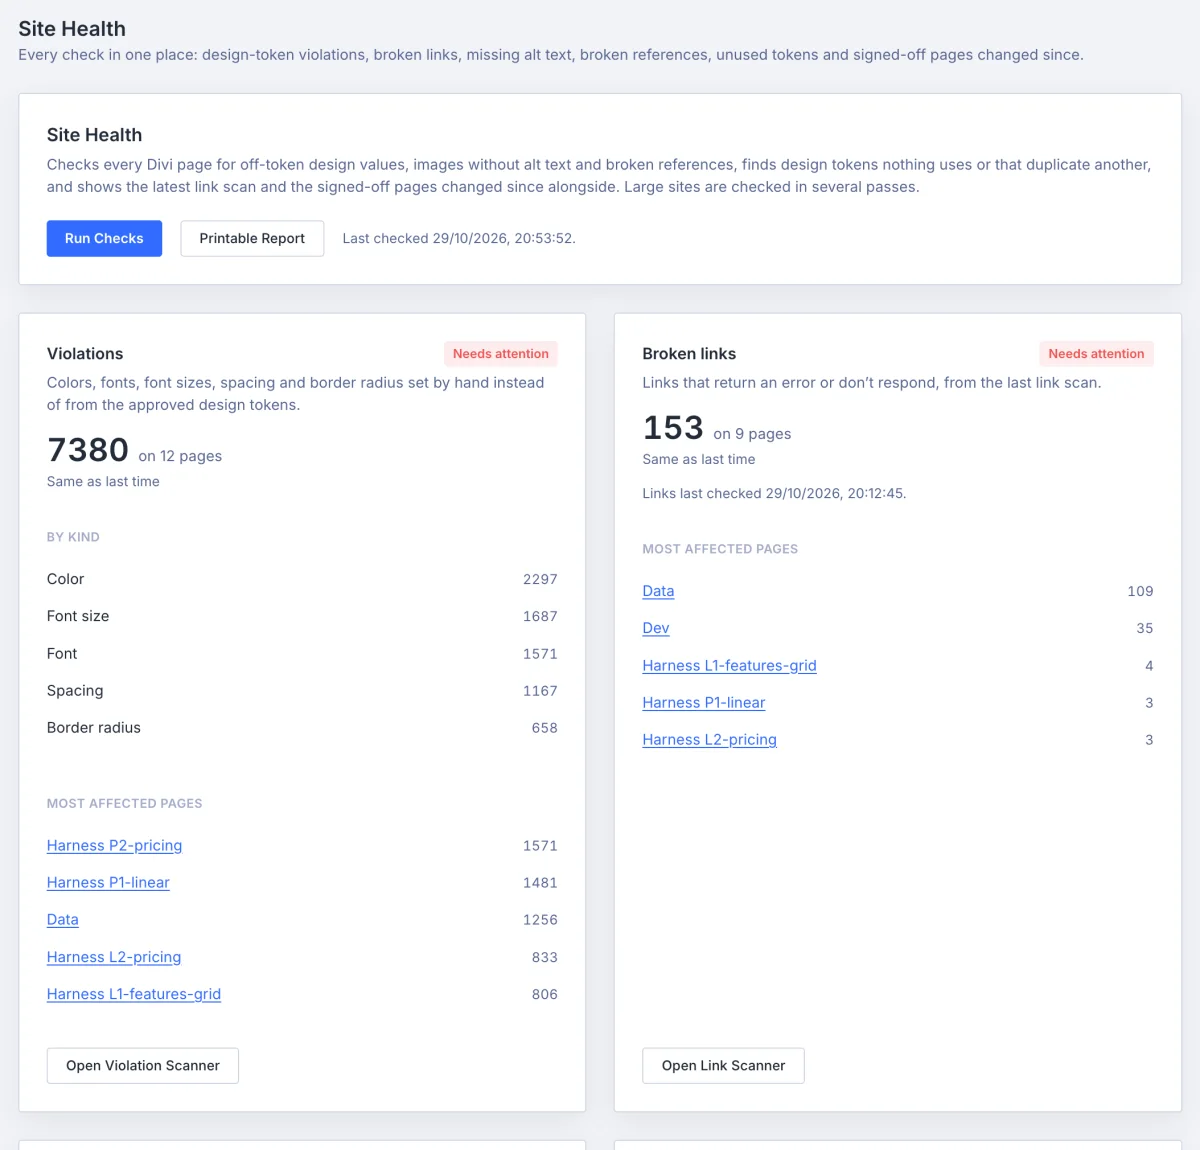Open the Data link in Violations card
The image size is (1200, 1150).
[x=63, y=920]
